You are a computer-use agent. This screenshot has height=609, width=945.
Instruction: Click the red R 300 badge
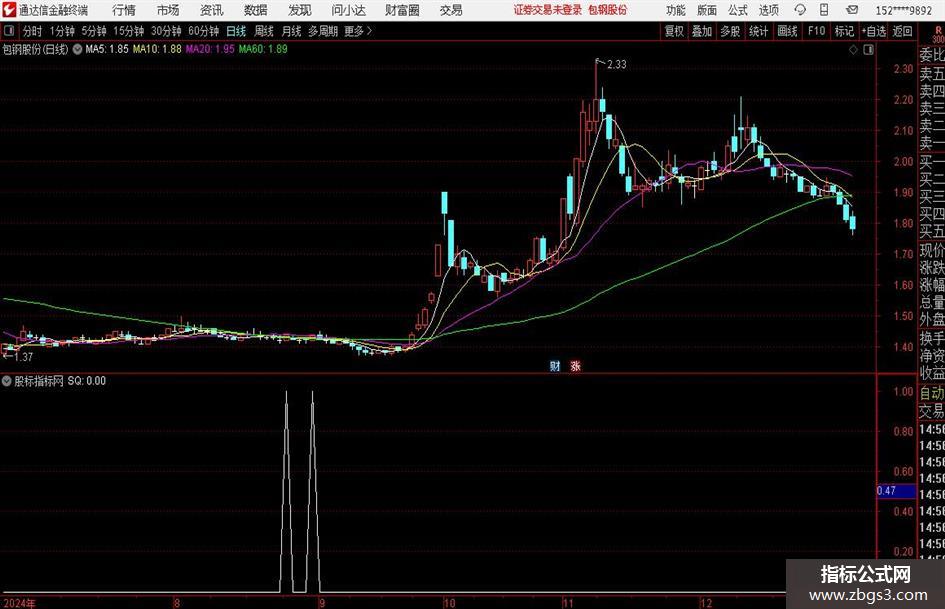(x=938, y=35)
